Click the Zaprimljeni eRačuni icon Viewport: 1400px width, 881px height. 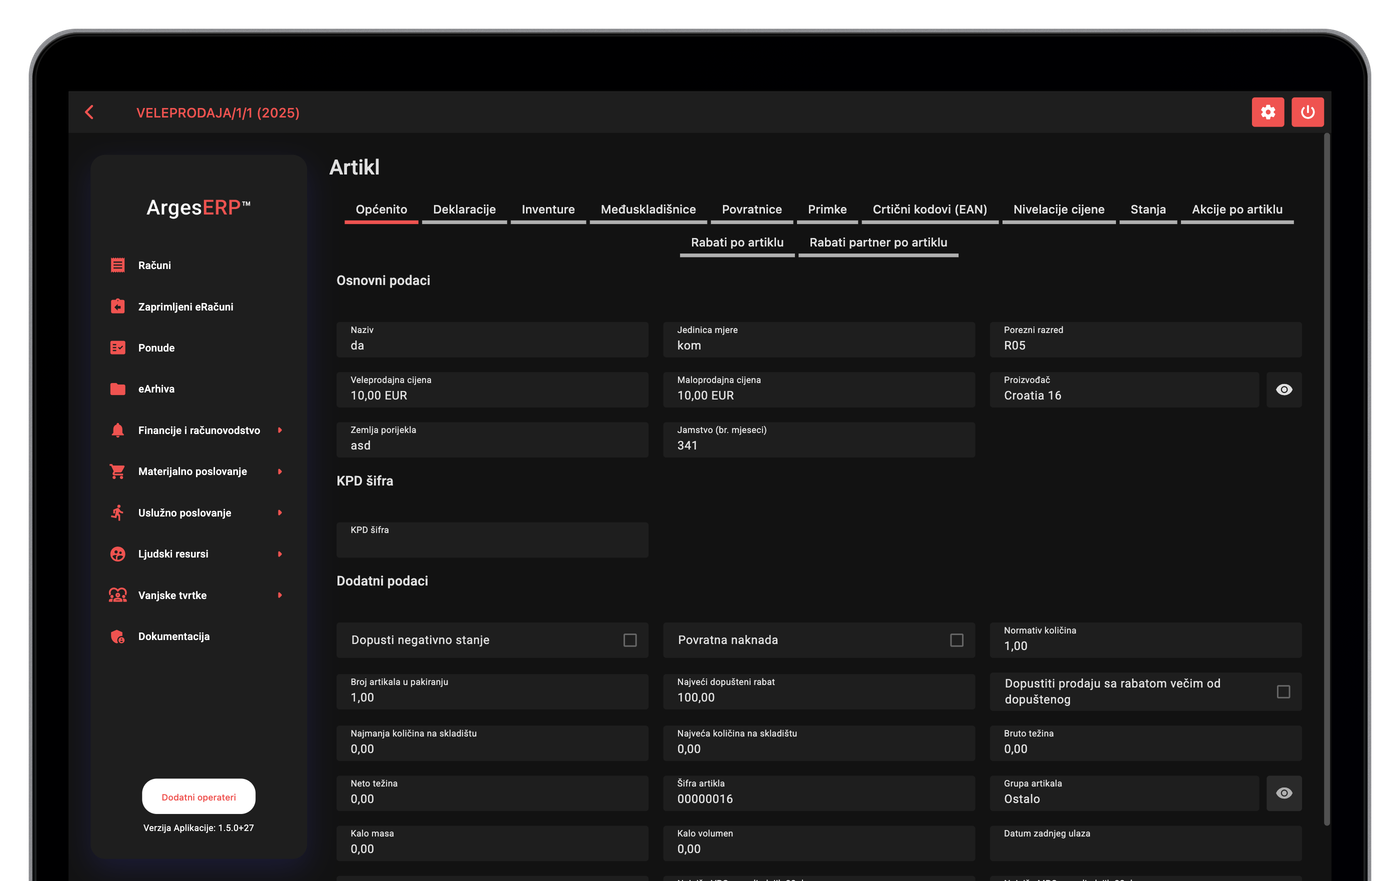click(118, 306)
